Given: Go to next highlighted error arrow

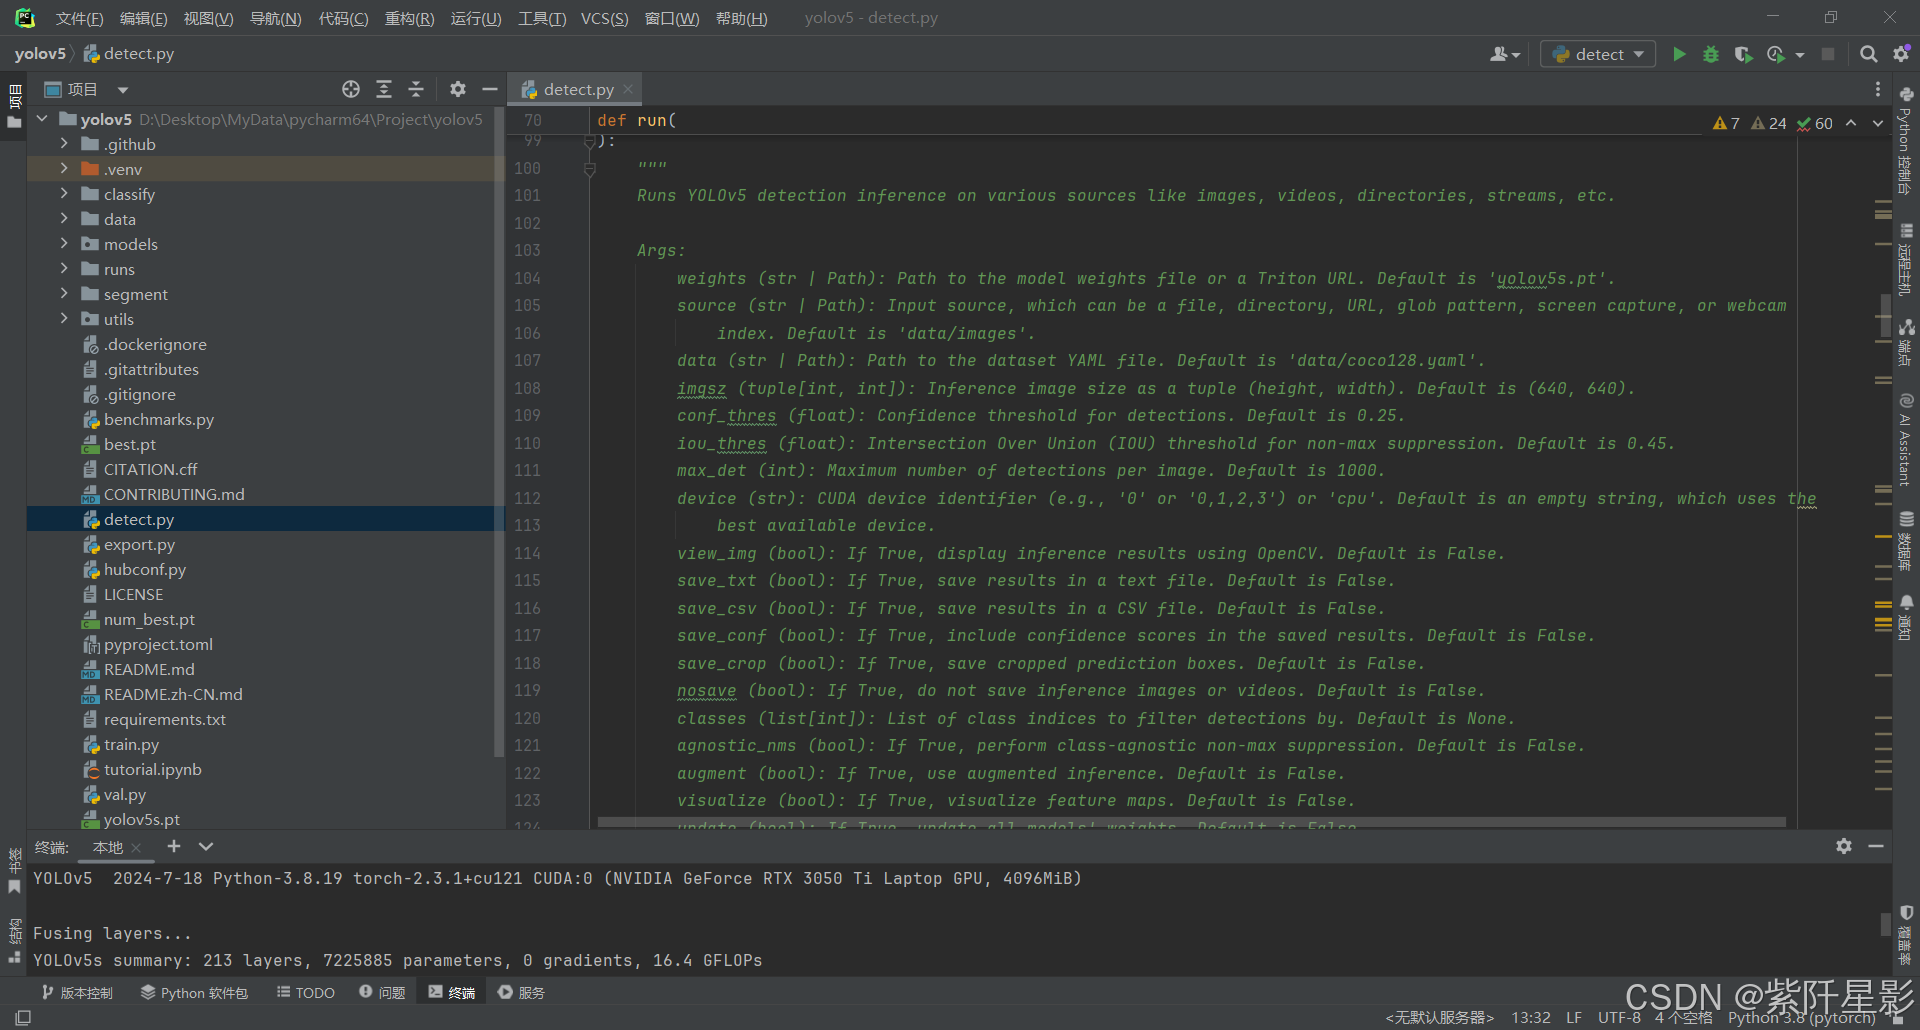Looking at the screenshot, I should 1878,123.
